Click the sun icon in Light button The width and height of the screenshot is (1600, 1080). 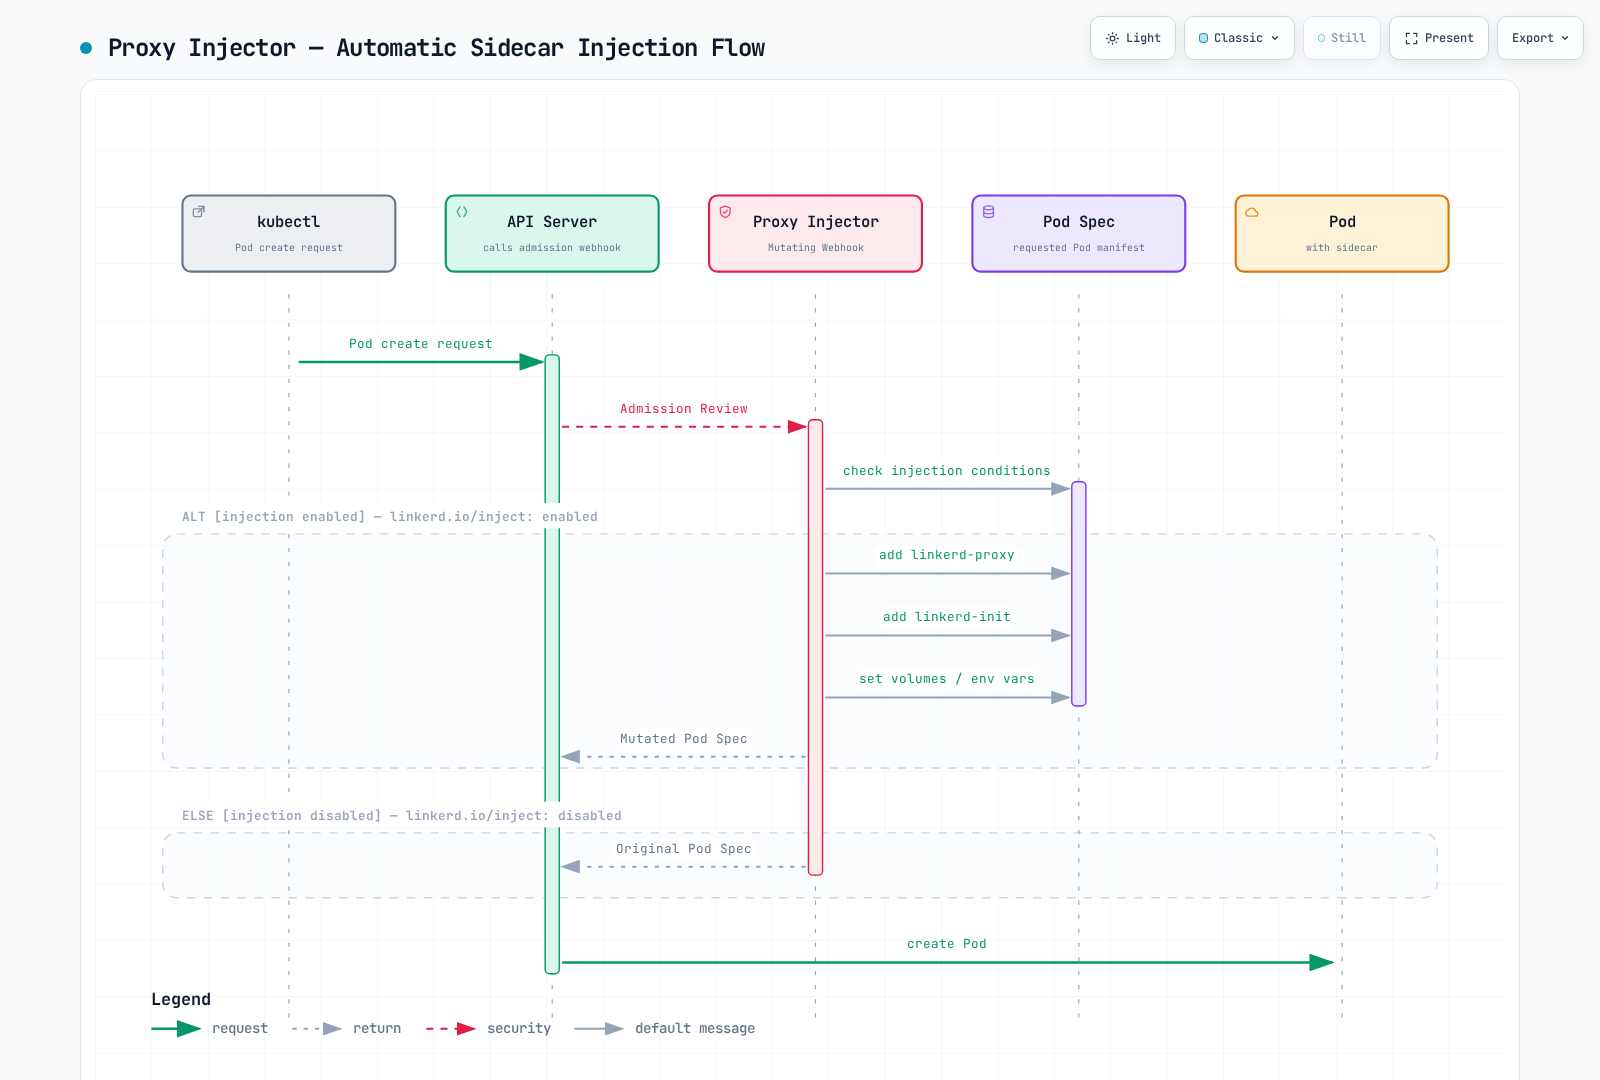pyautogui.click(x=1112, y=38)
